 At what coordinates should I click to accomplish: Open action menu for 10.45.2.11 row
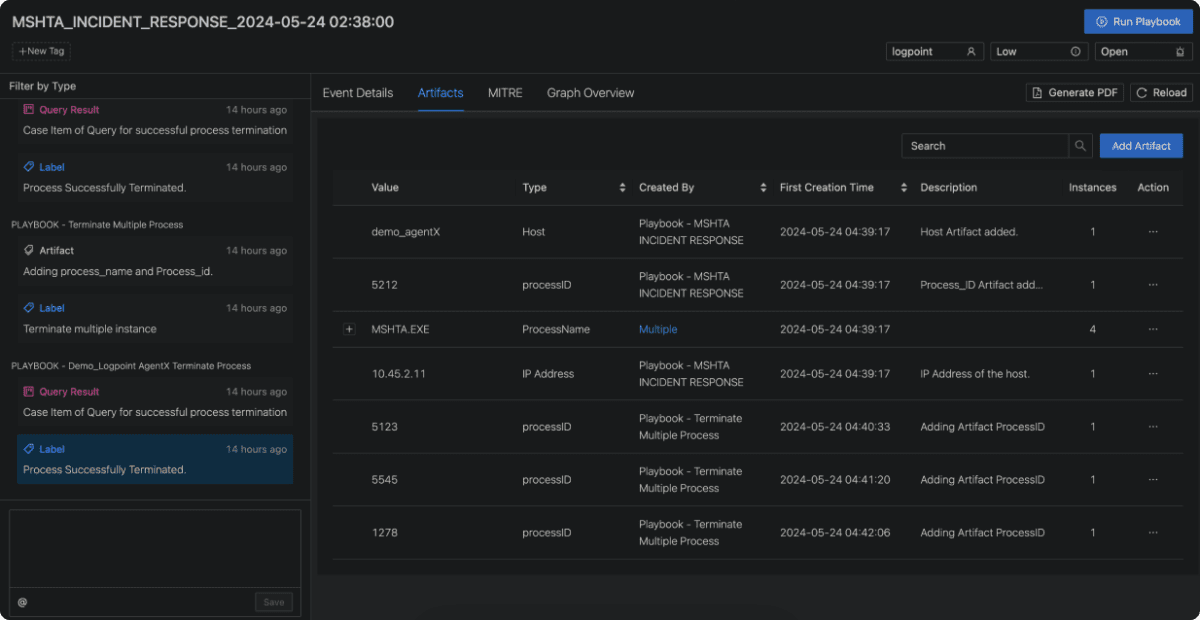coord(1153,374)
